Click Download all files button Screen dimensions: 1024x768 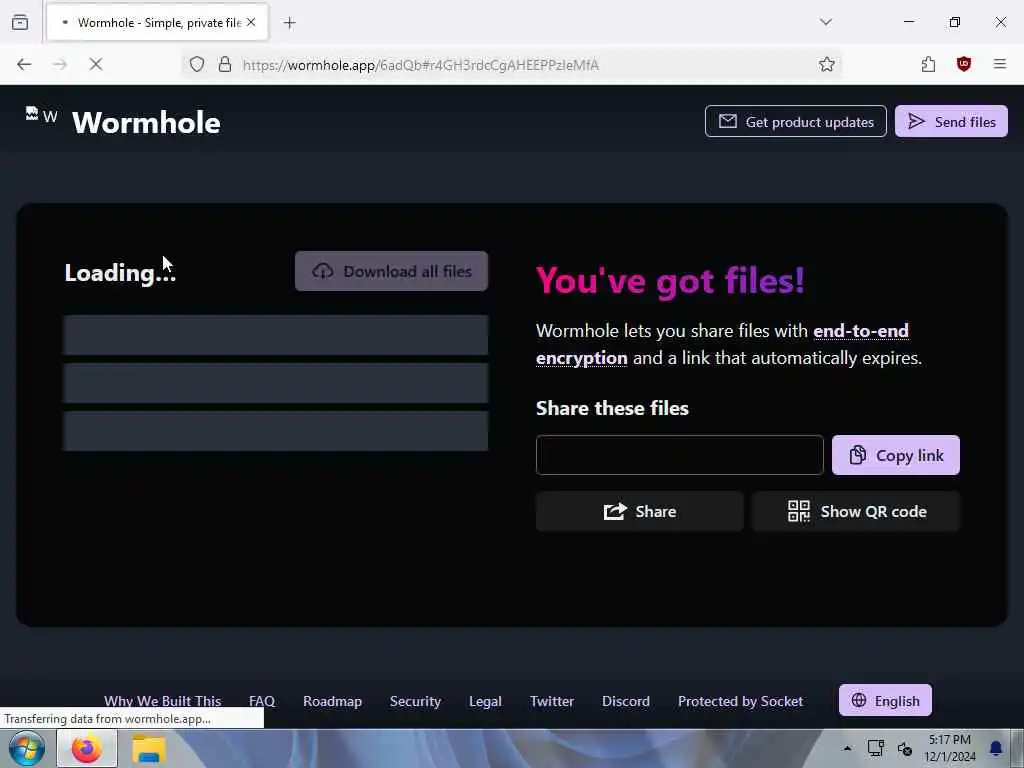391,271
